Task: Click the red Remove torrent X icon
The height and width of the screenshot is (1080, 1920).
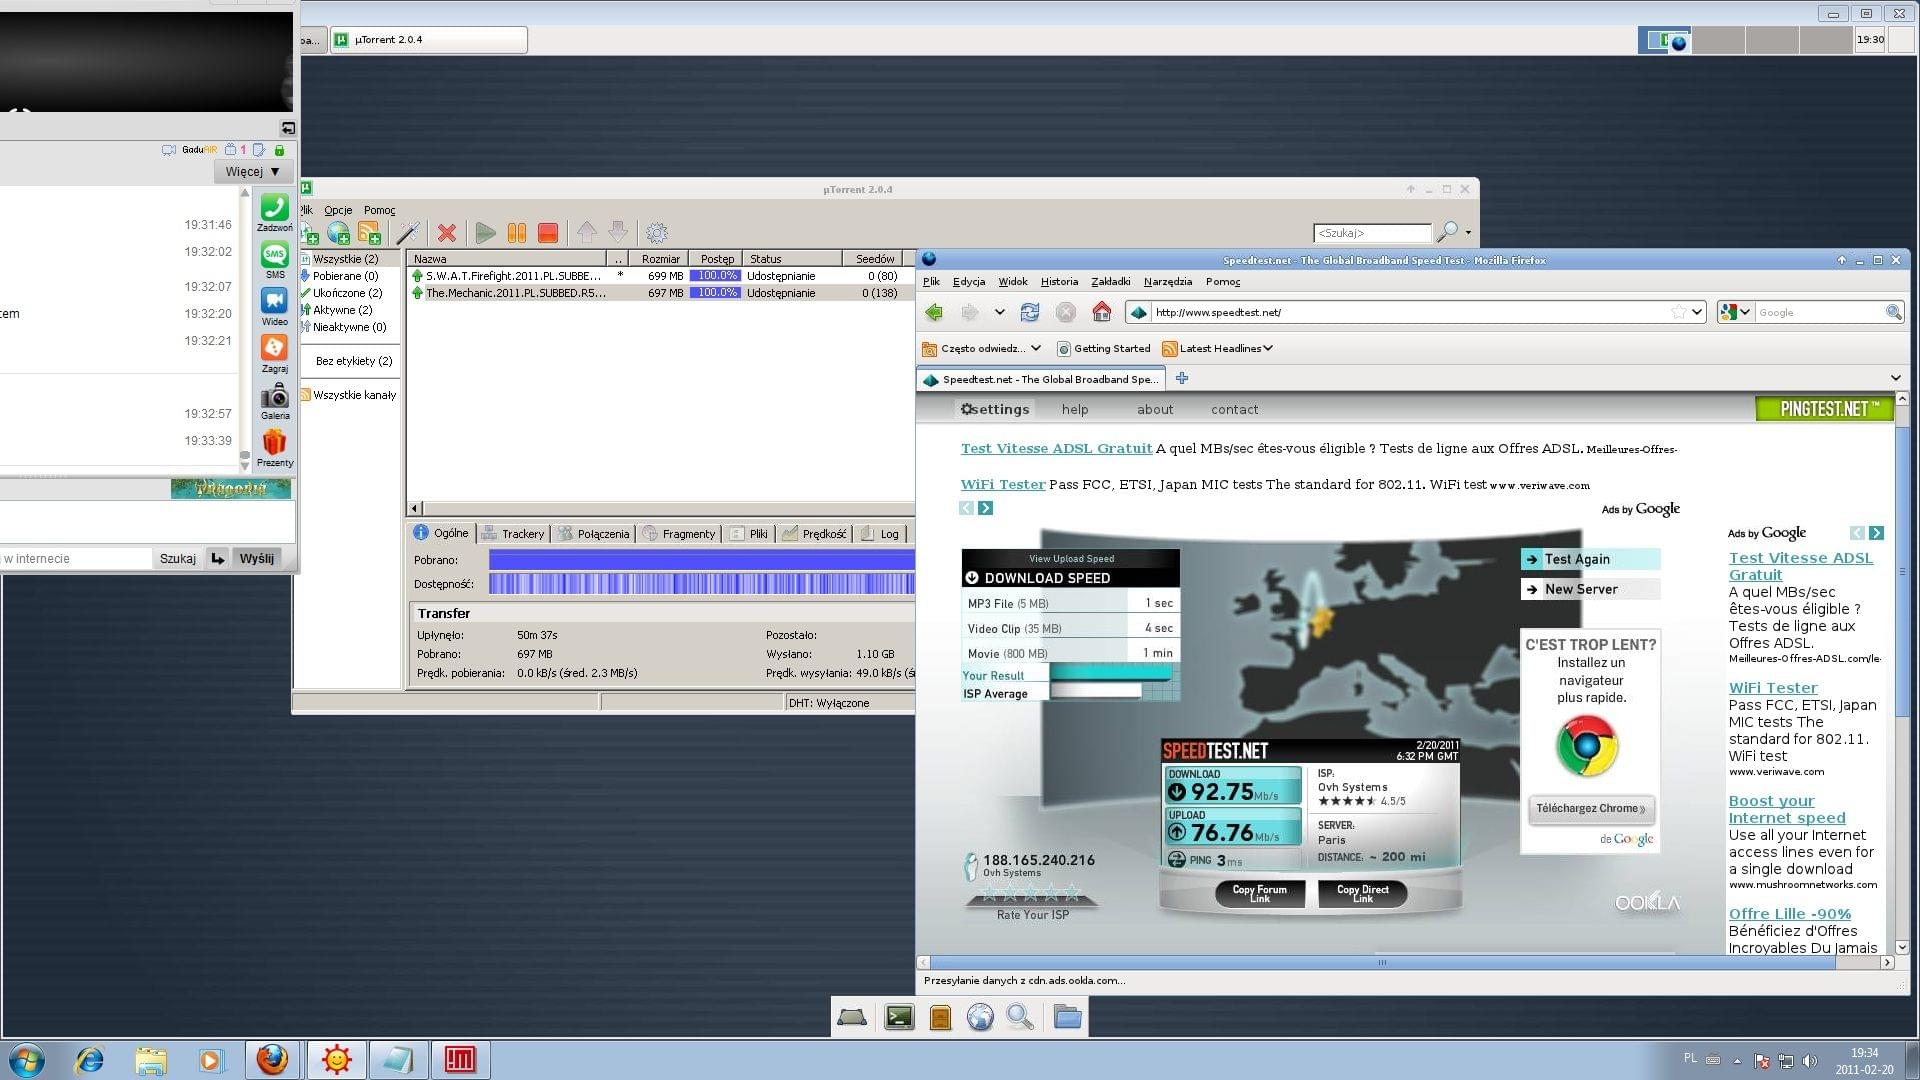Action: 447,233
